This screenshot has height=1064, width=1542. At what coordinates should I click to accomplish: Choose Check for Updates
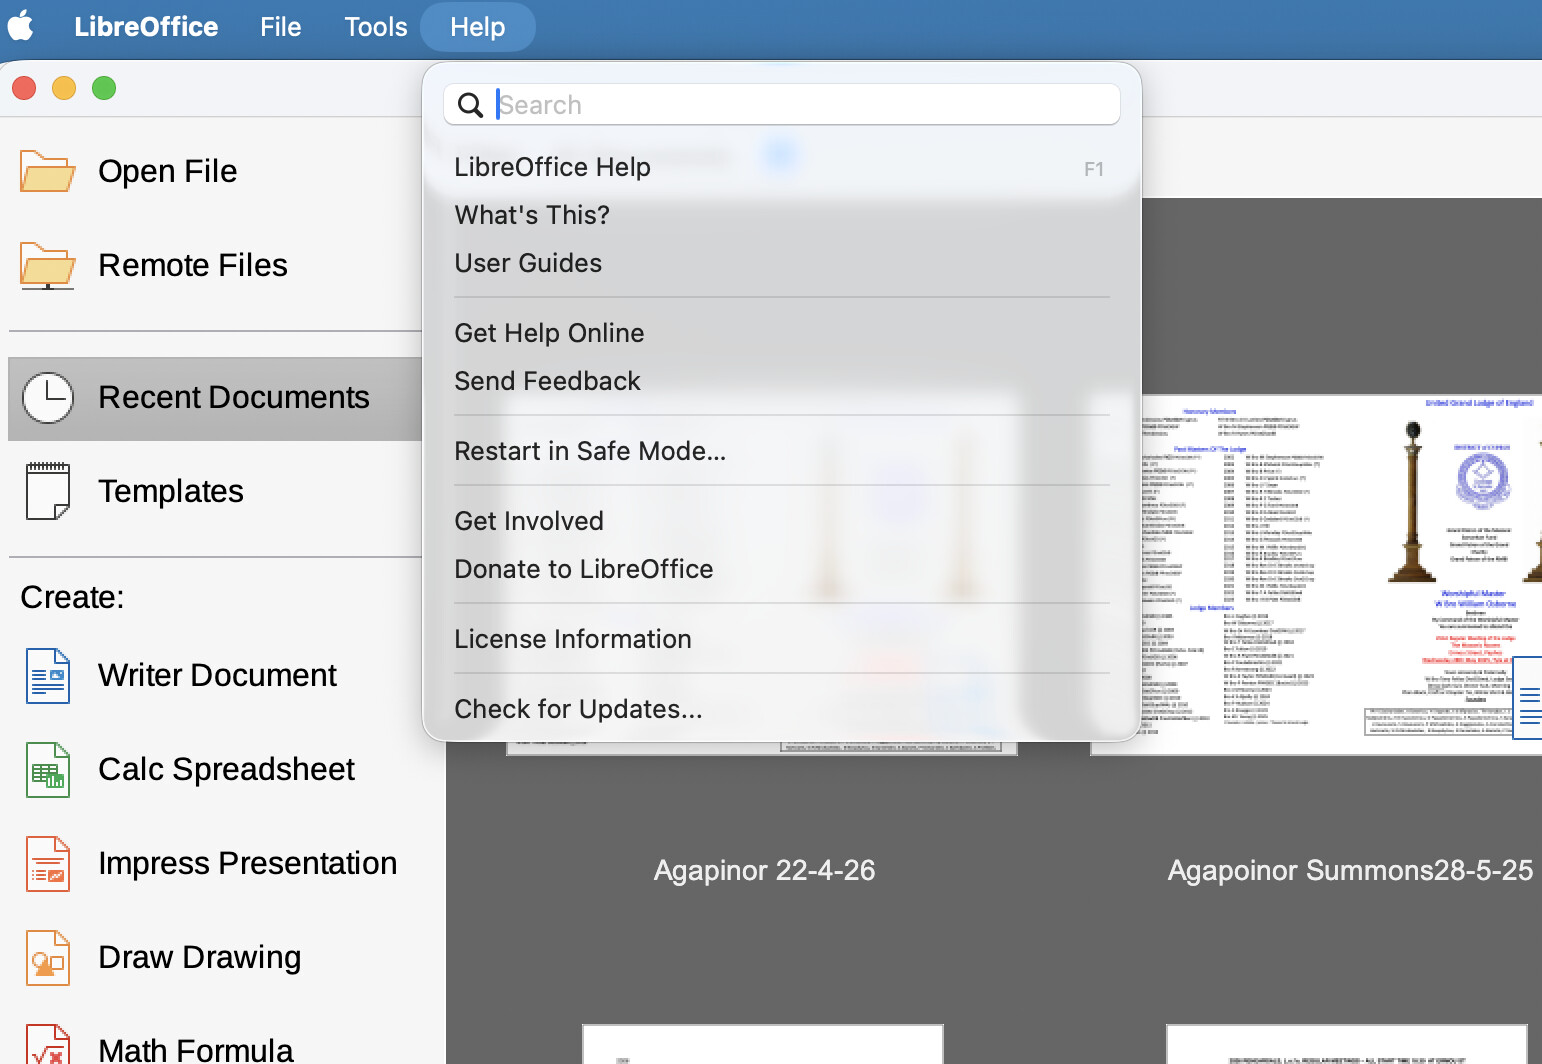(578, 709)
